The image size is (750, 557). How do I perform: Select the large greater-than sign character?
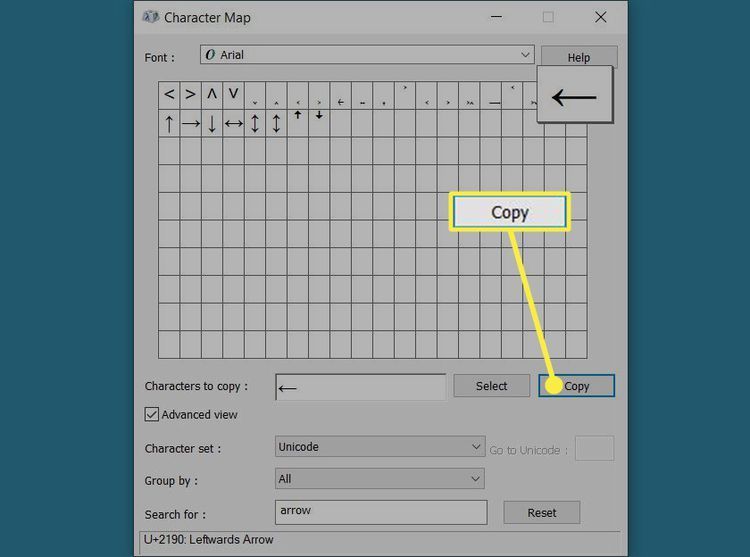click(190, 94)
